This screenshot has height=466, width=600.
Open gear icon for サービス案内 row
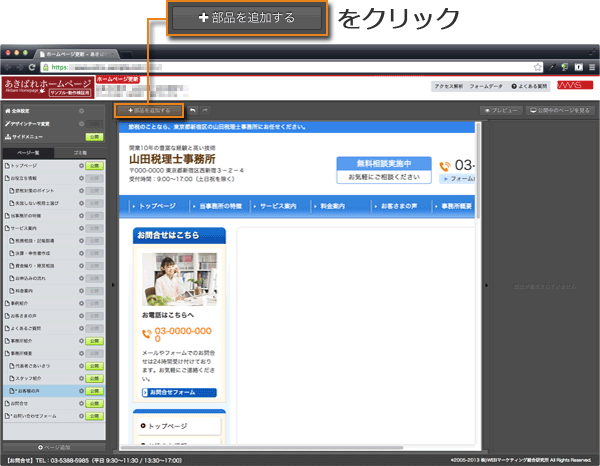click(81, 228)
